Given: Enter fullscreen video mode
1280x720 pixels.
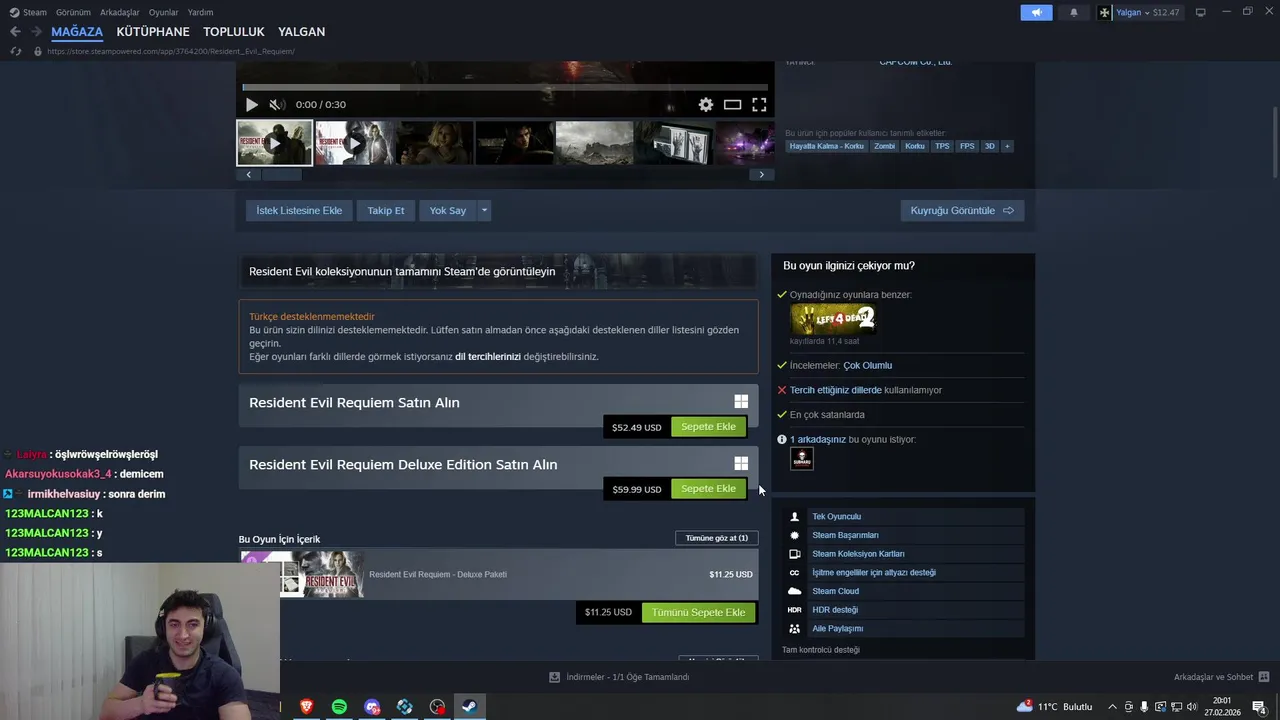Looking at the screenshot, I should pos(759,104).
